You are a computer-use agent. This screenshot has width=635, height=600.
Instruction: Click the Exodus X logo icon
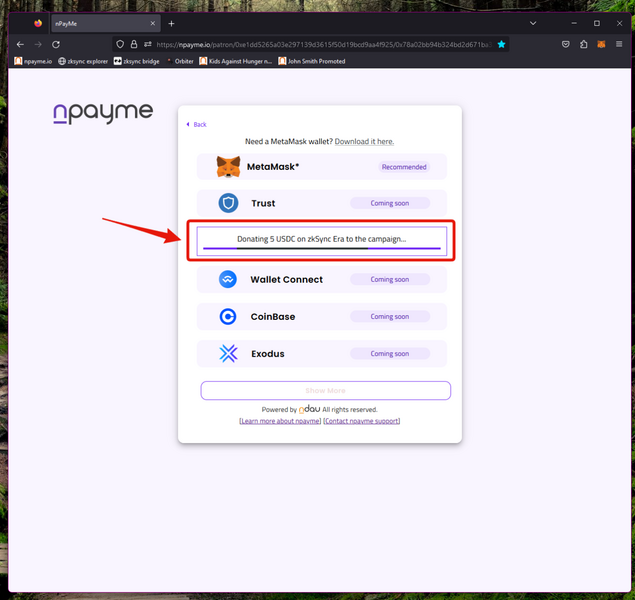pyautogui.click(x=228, y=353)
